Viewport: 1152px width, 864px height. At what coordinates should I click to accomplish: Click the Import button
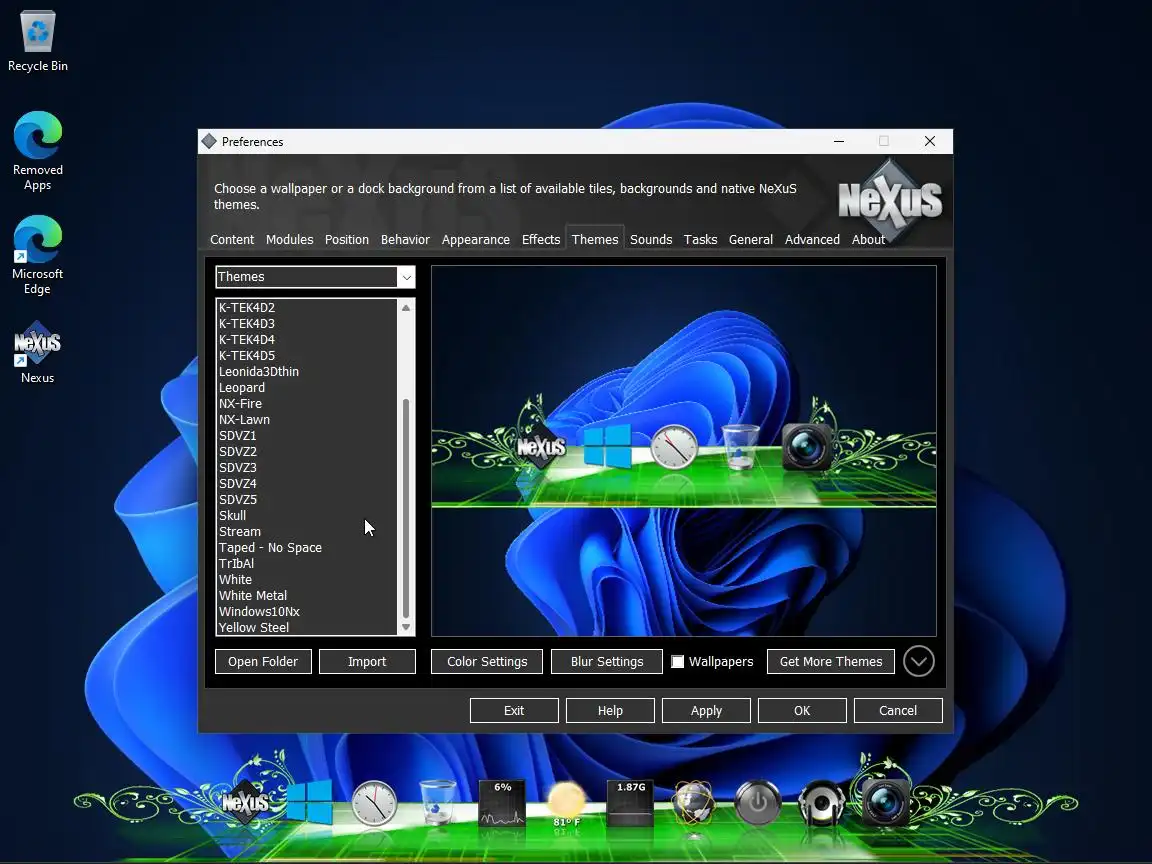367,661
